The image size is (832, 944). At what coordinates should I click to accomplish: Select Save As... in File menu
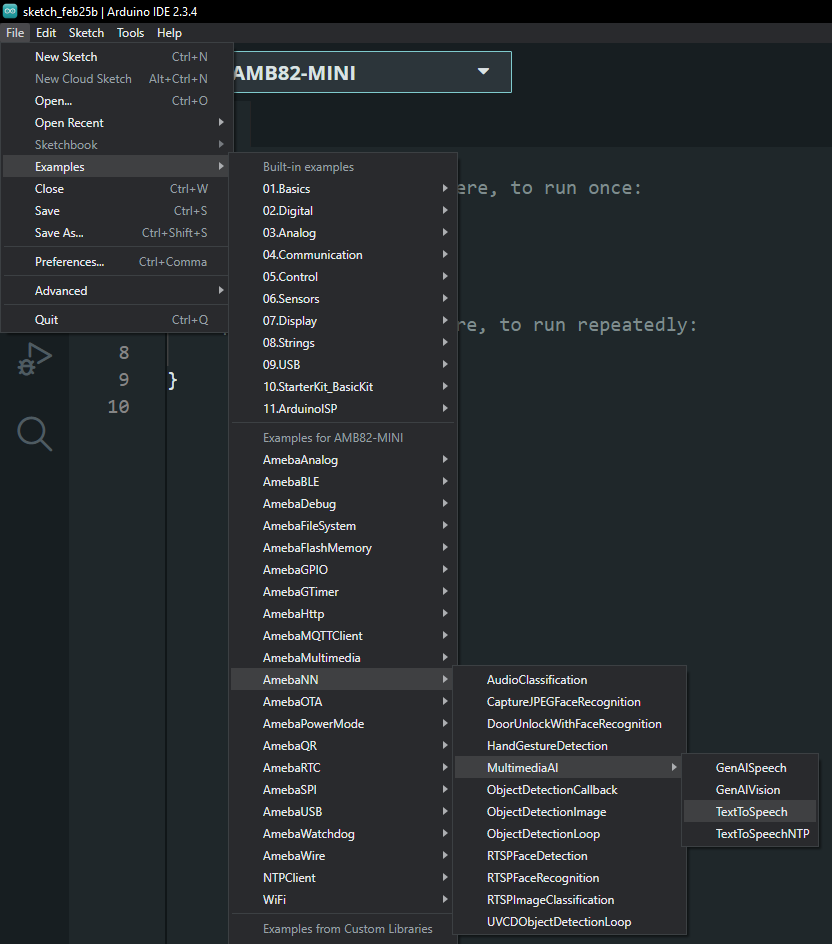click(116, 233)
